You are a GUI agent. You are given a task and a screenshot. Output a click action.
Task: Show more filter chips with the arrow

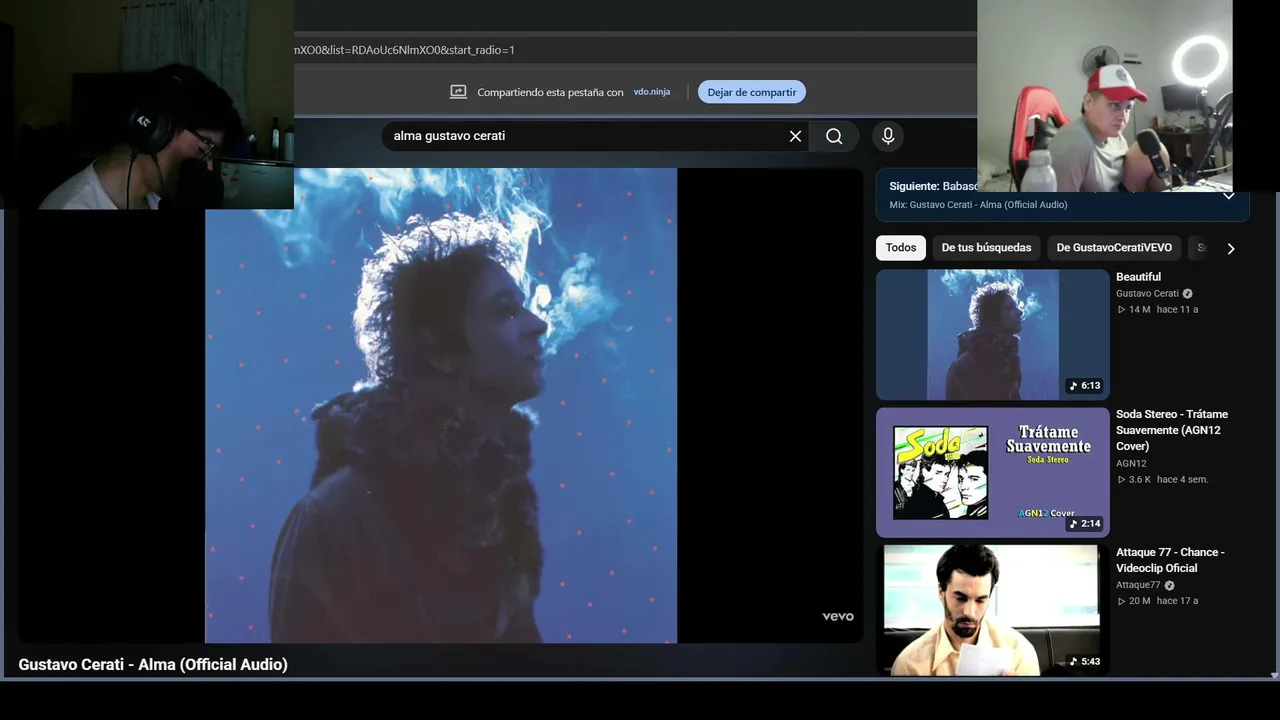point(1231,248)
